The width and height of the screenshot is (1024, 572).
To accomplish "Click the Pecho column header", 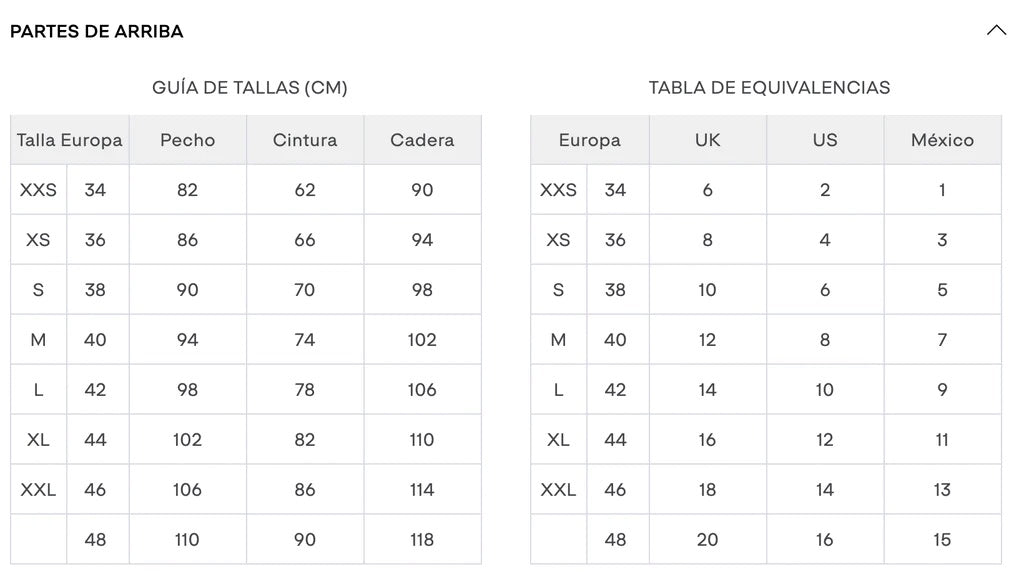I will 188,140.
